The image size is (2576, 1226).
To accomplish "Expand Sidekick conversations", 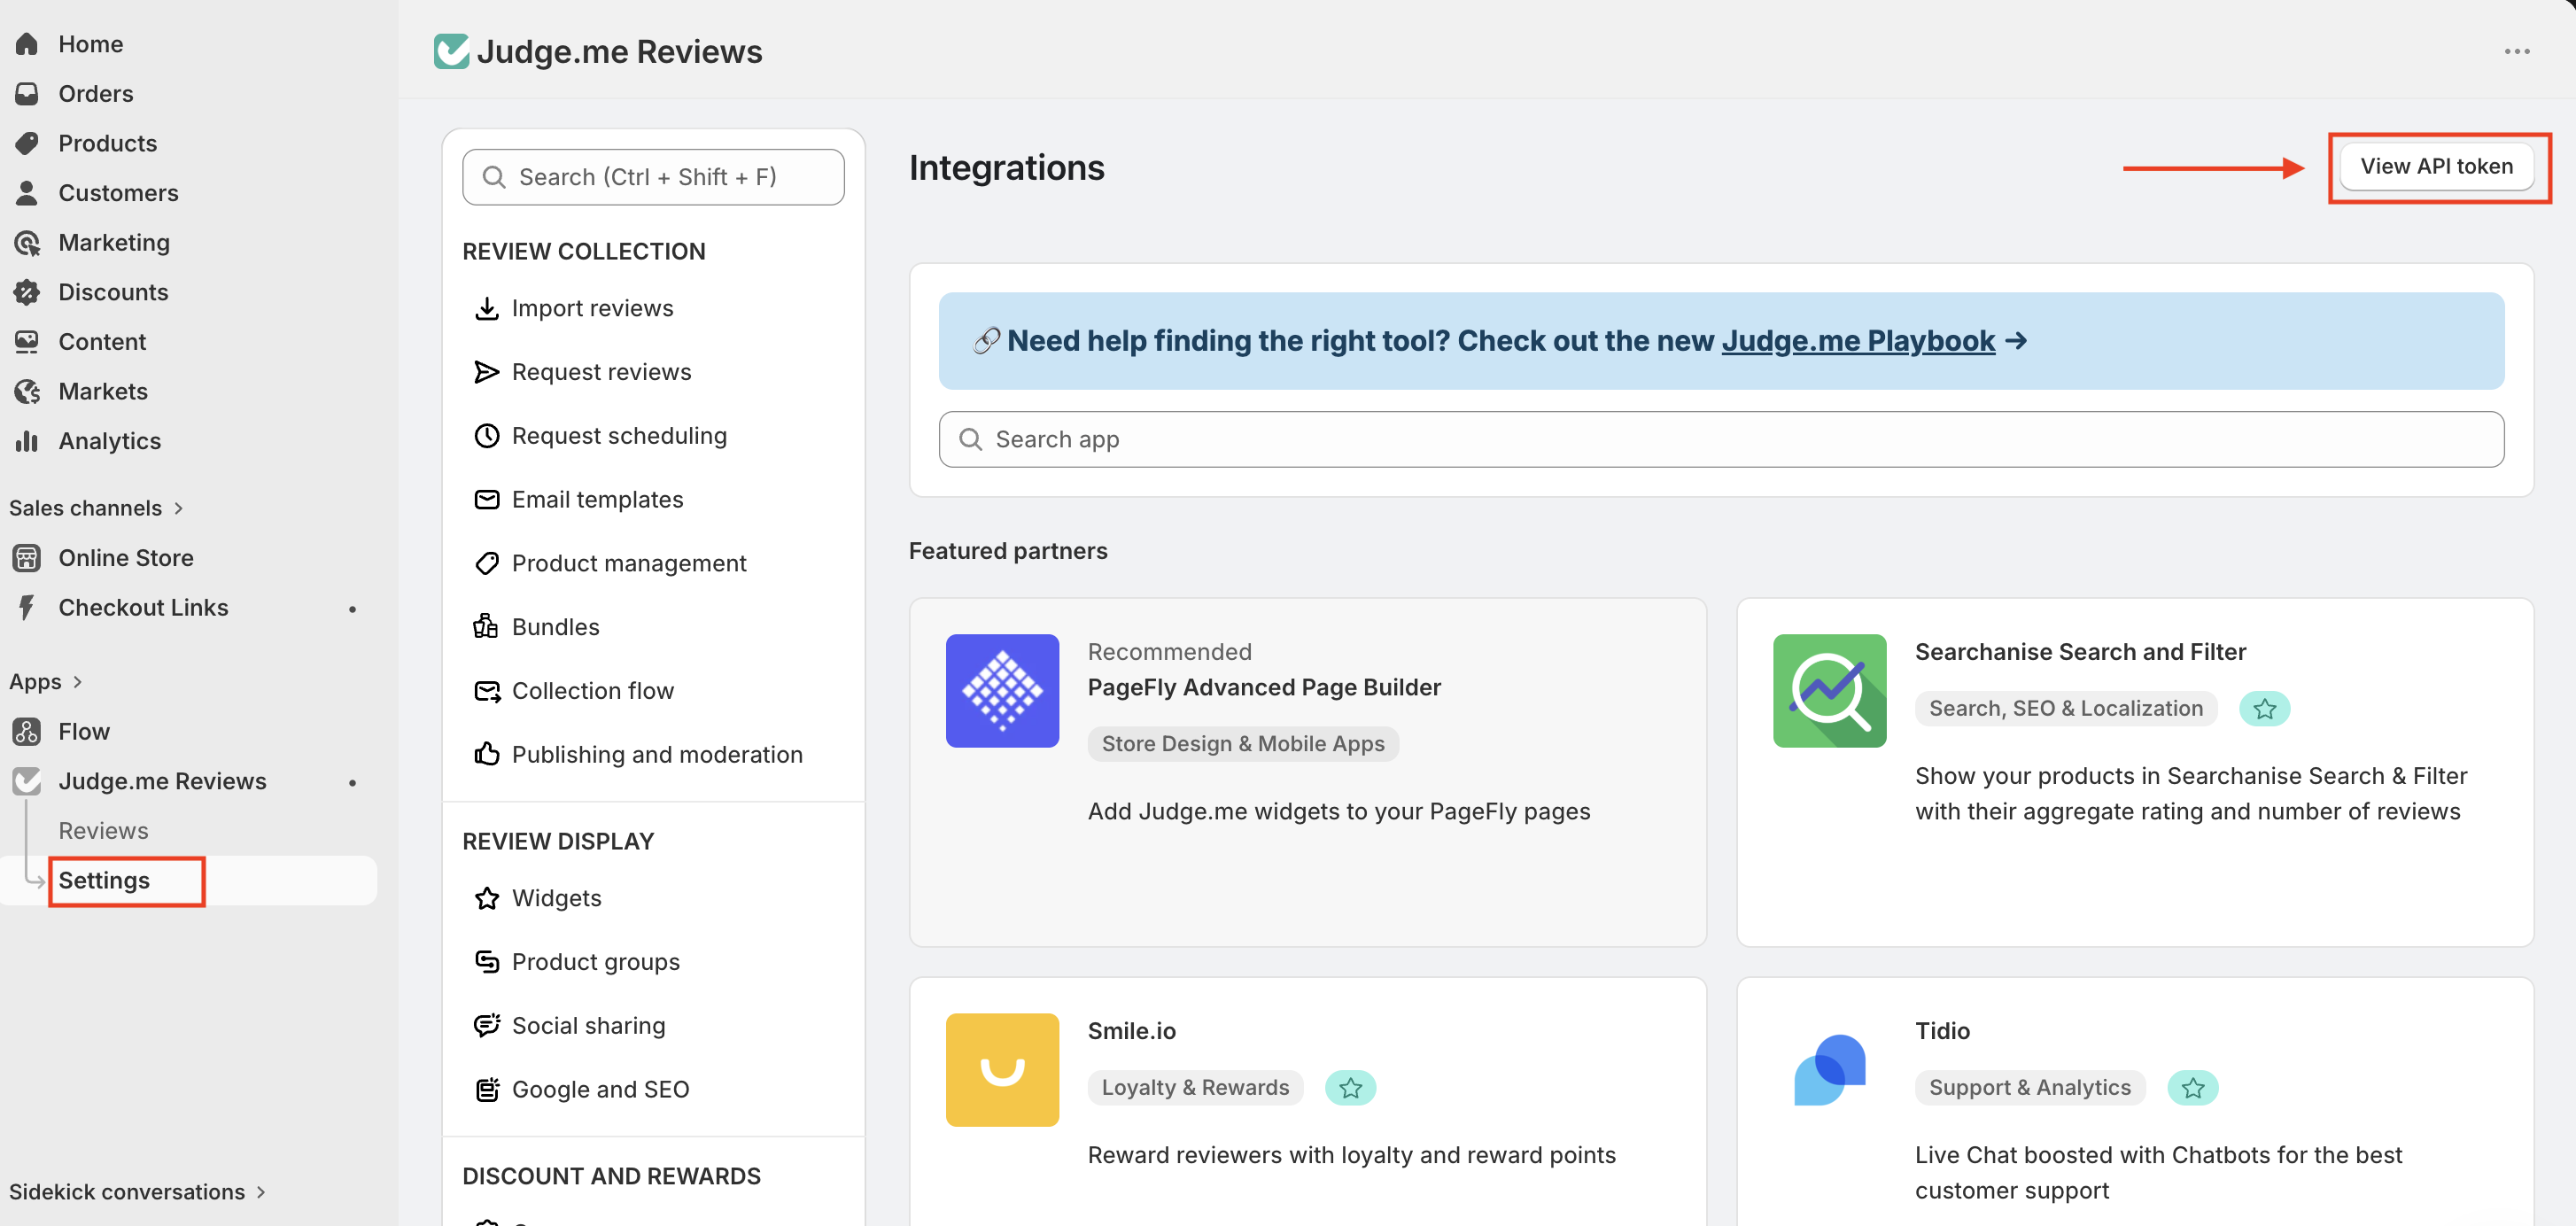I will tap(138, 1192).
